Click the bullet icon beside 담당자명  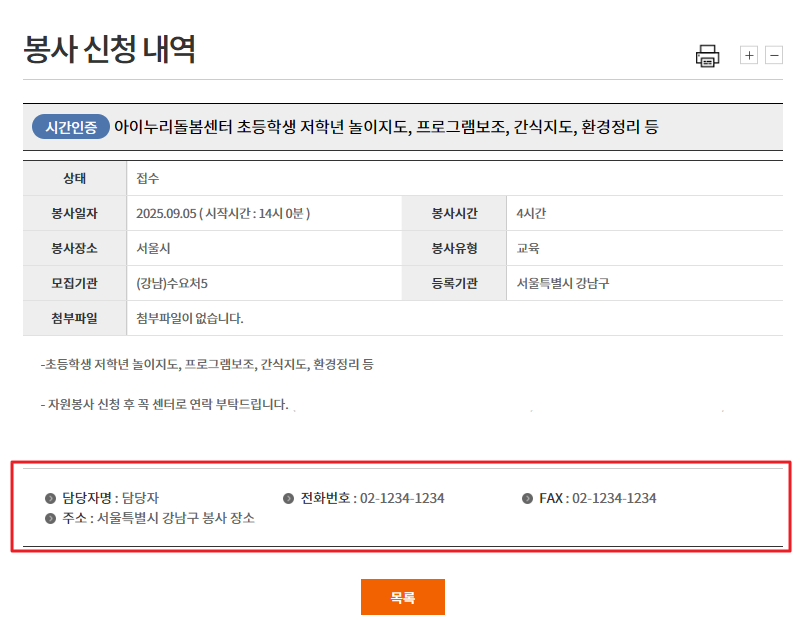coord(51,498)
